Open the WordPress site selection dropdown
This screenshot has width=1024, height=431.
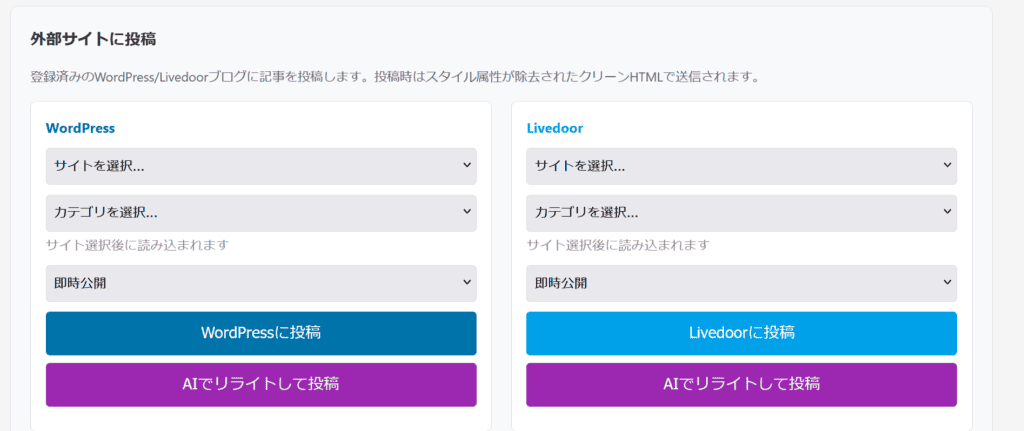tap(260, 166)
